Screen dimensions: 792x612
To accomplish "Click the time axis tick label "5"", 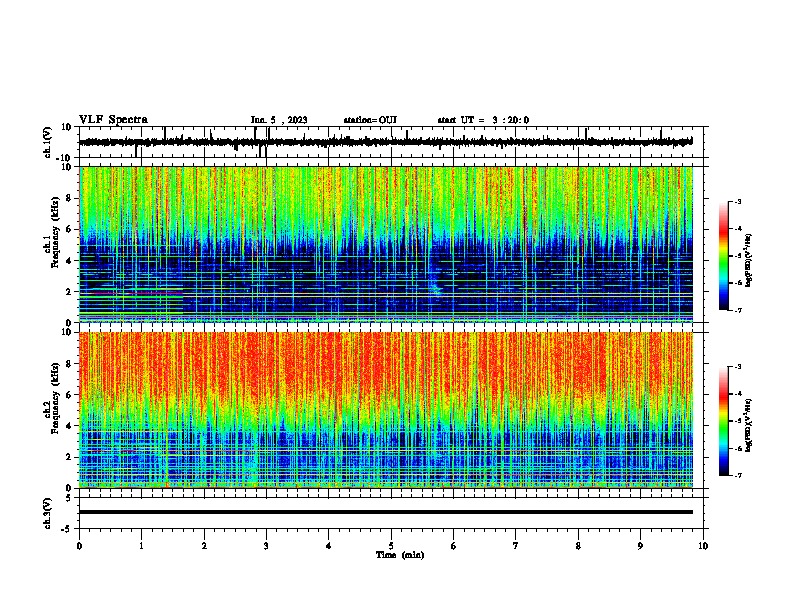I will point(391,546).
